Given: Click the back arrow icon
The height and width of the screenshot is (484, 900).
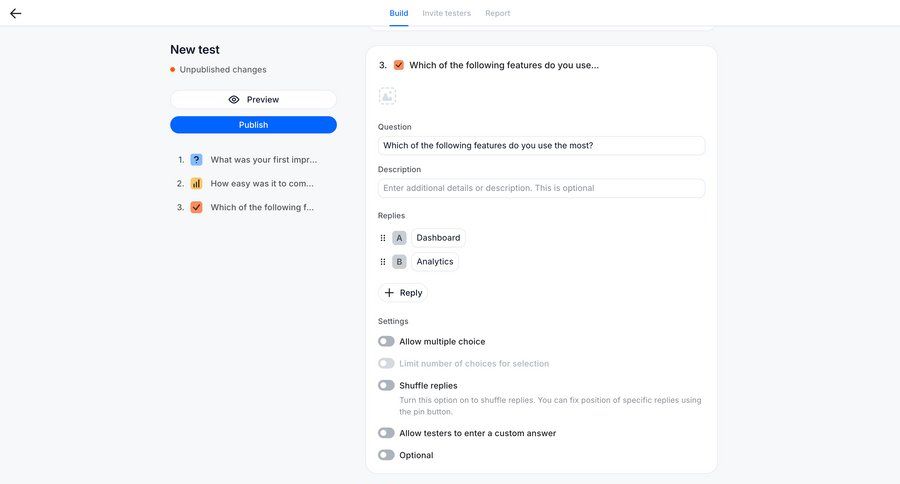Looking at the screenshot, I should tap(16, 14).
